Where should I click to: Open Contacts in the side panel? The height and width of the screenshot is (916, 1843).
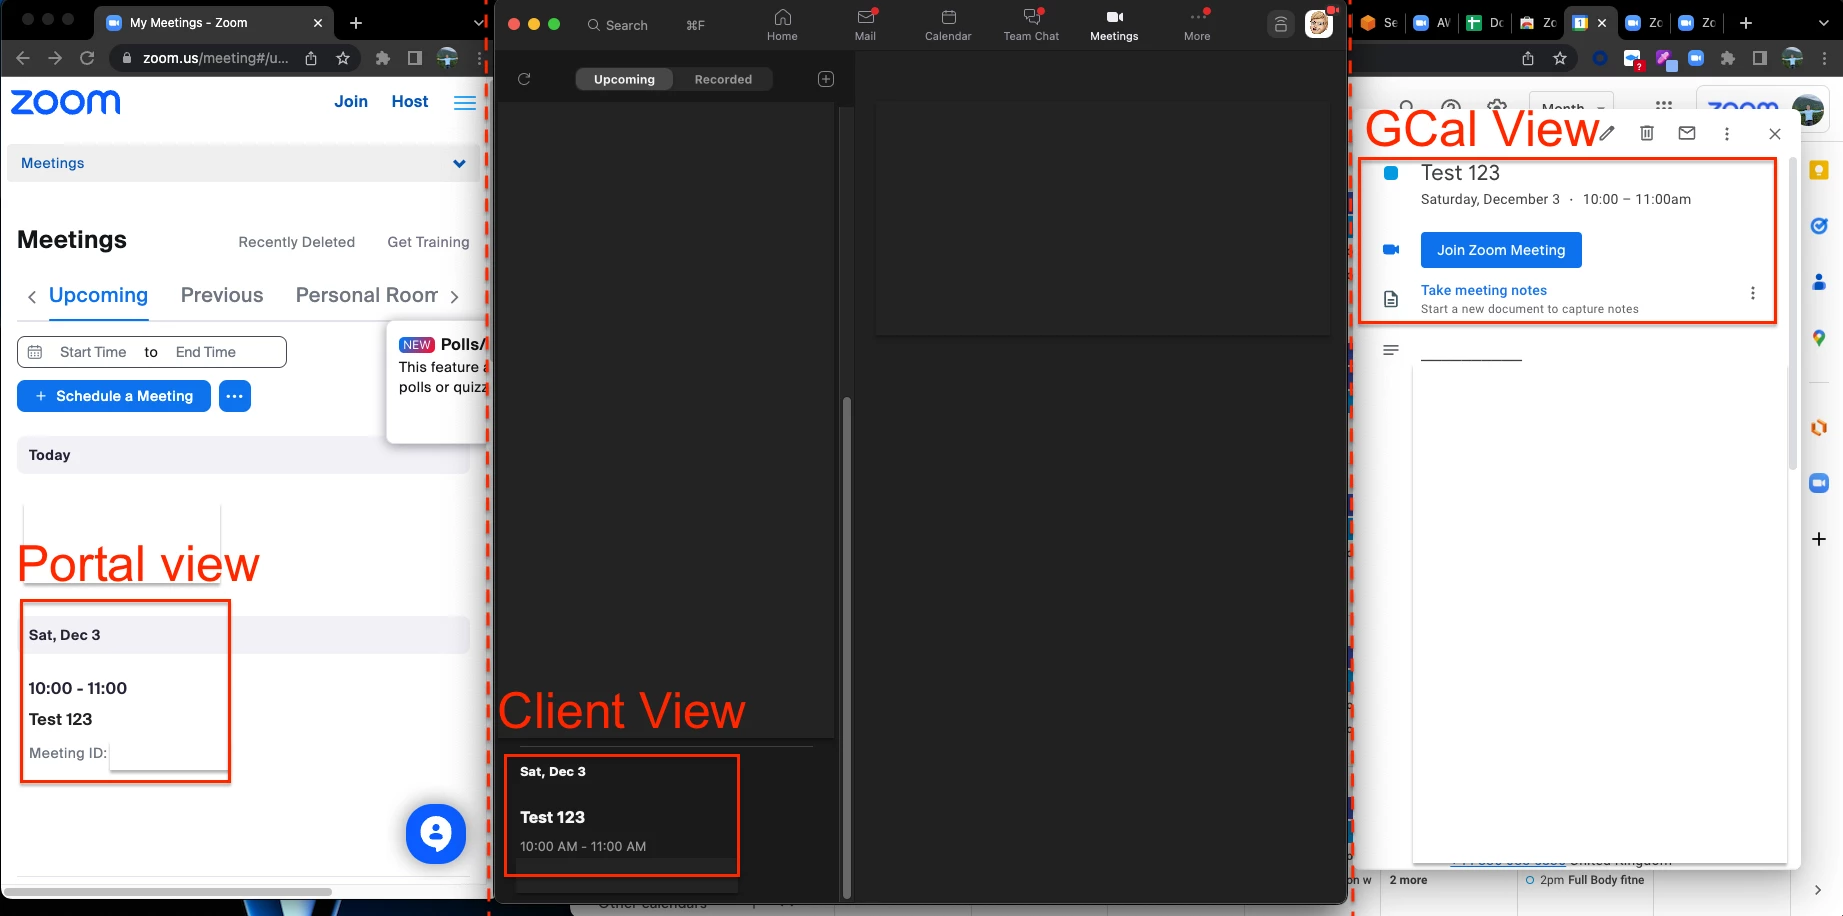(x=1819, y=283)
